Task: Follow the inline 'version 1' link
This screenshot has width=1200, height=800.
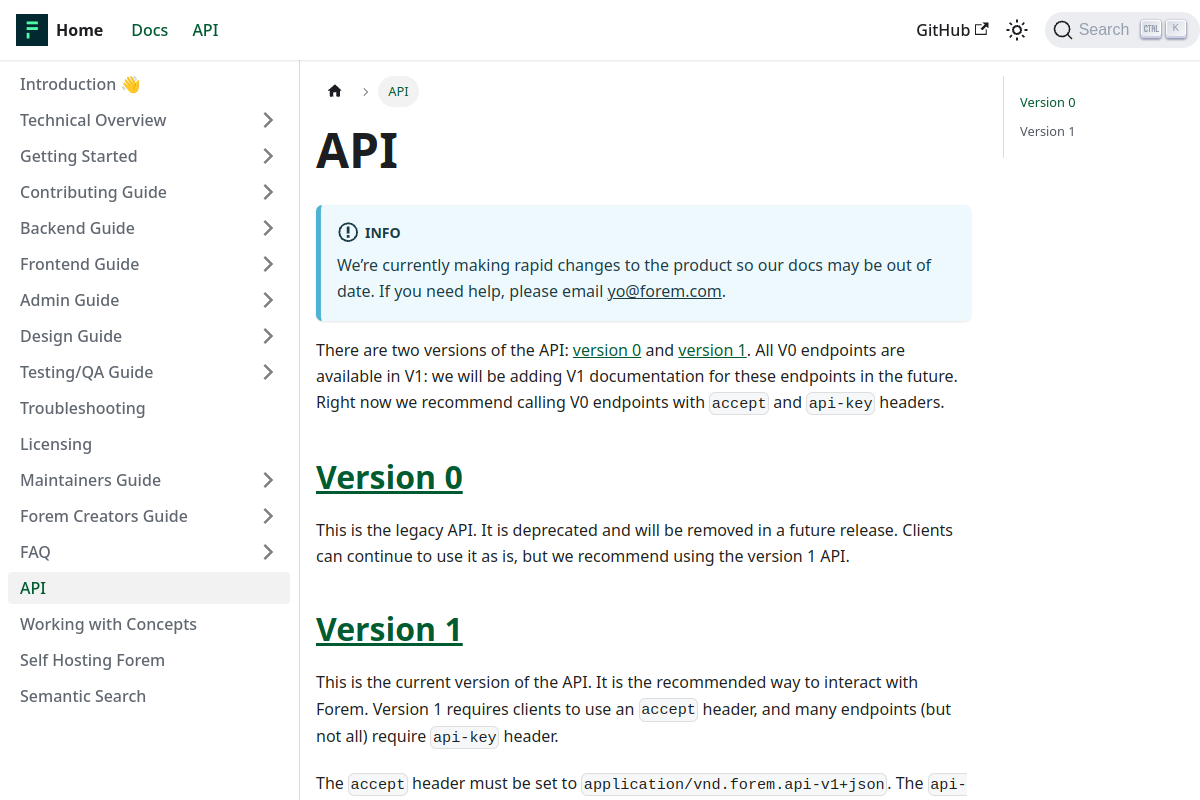Action: (712, 350)
